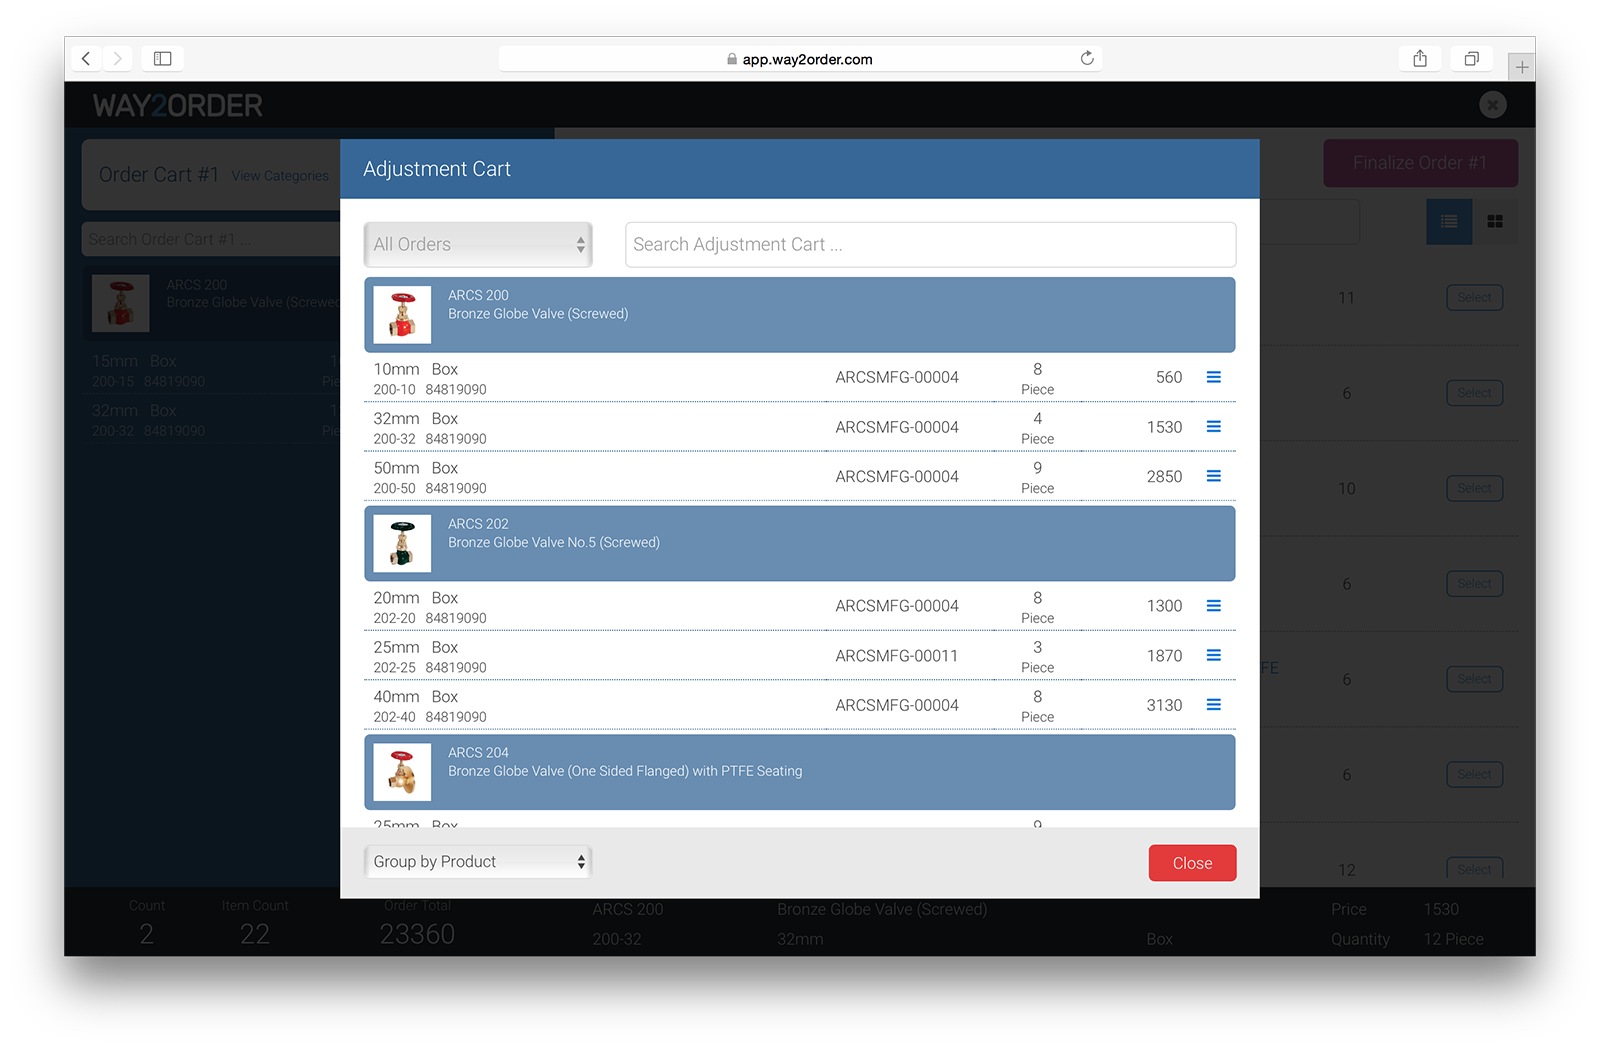Screen dimensions: 1600x1048
Task: Click the app.way2order.com address bar
Action: tap(800, 59)
